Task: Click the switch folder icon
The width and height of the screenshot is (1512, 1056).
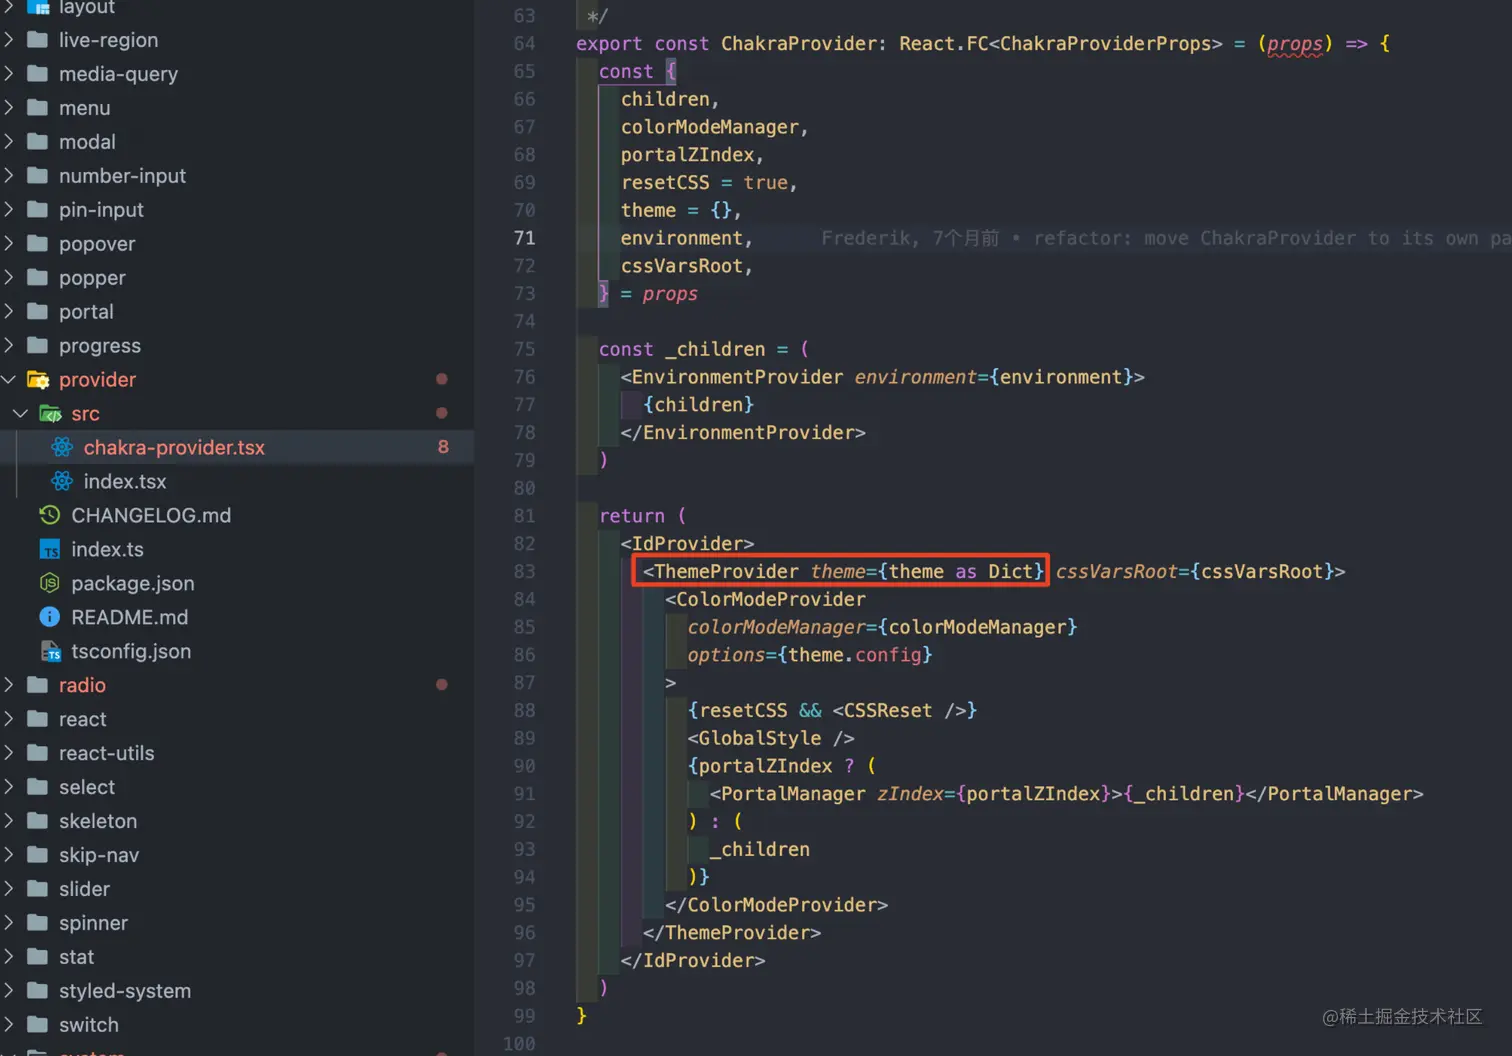Action: (38, 1026)
